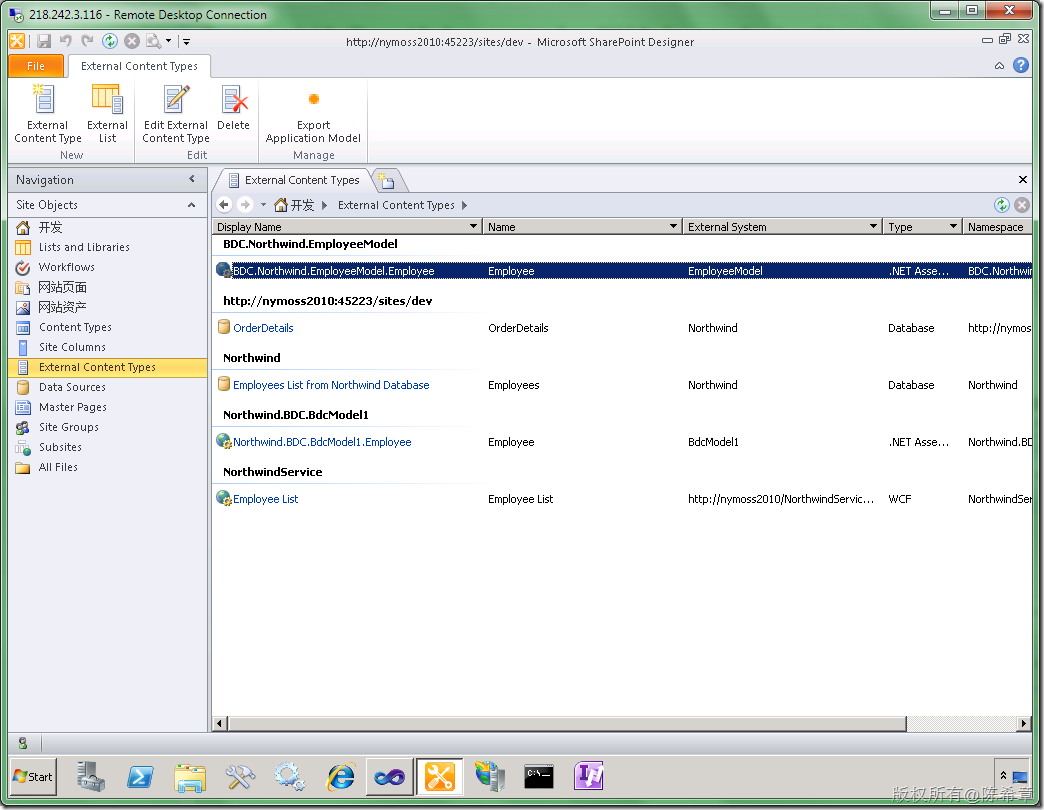Image resolution: width=1044 pixels, height=810 pixels.
Task: Open Server Manager from taskbar
Action: click(91, 777)
